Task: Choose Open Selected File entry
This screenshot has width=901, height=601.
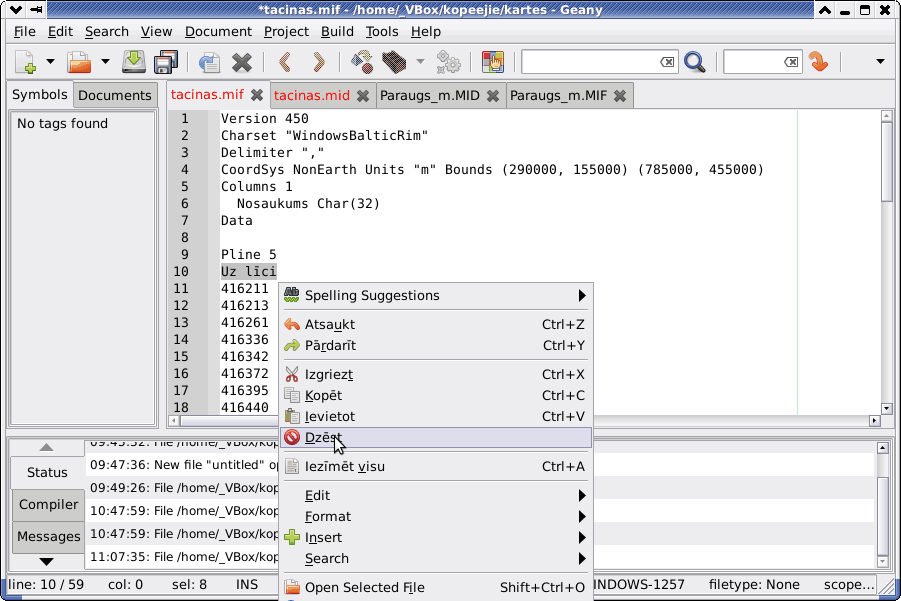Action: point(436,587)
